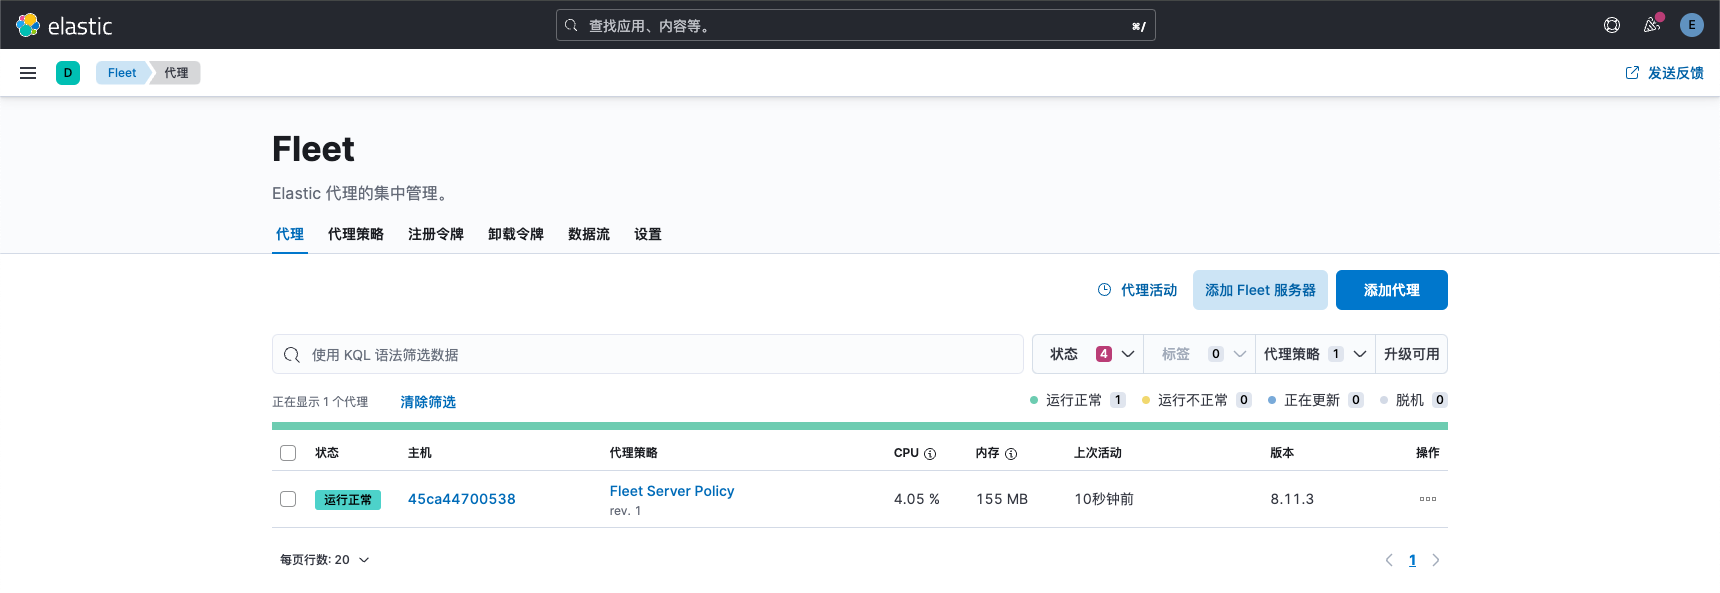Open the newsfeed celebration icon

[1652, 25]
